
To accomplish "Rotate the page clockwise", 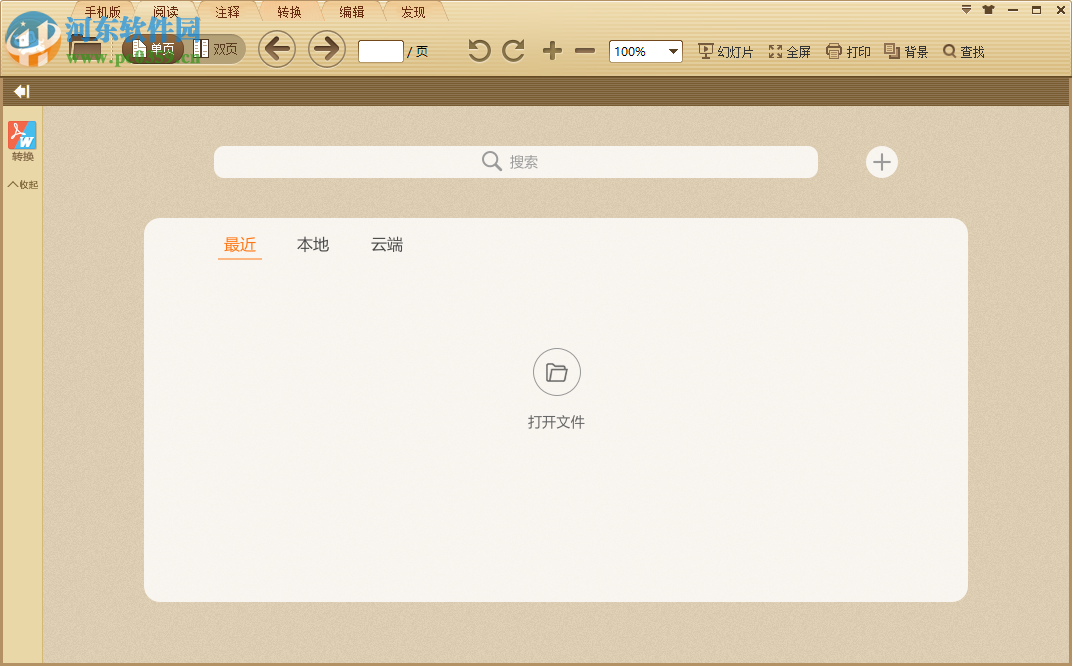I will tap(513, 49).
